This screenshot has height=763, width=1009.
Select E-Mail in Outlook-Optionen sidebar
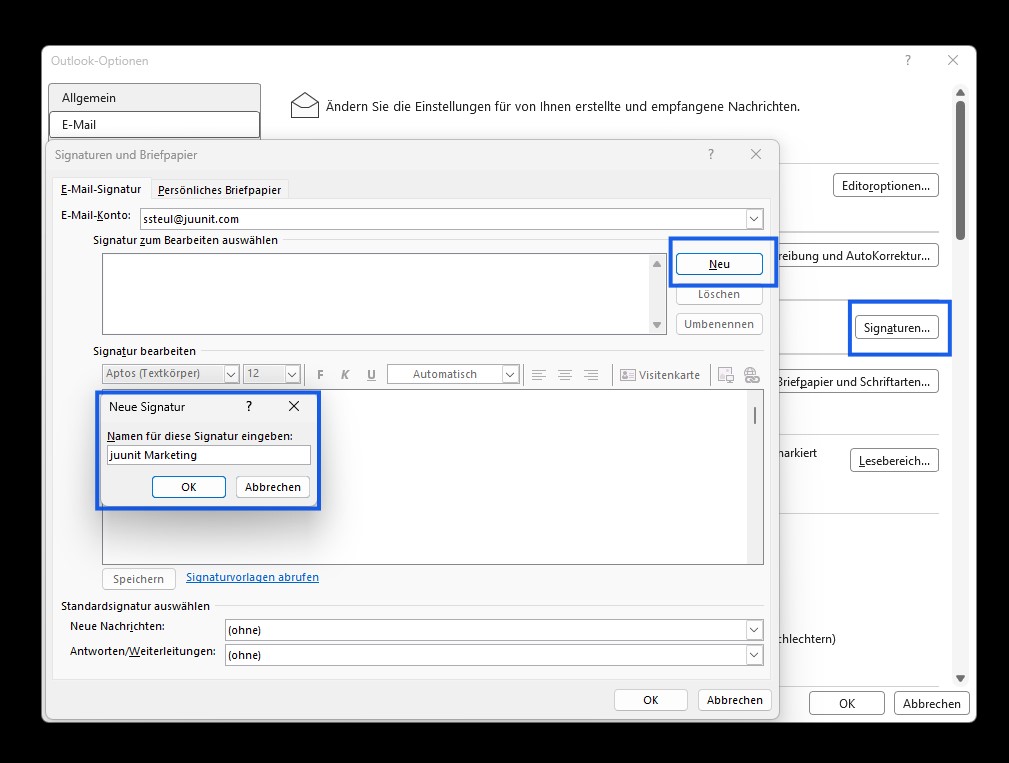154,125
